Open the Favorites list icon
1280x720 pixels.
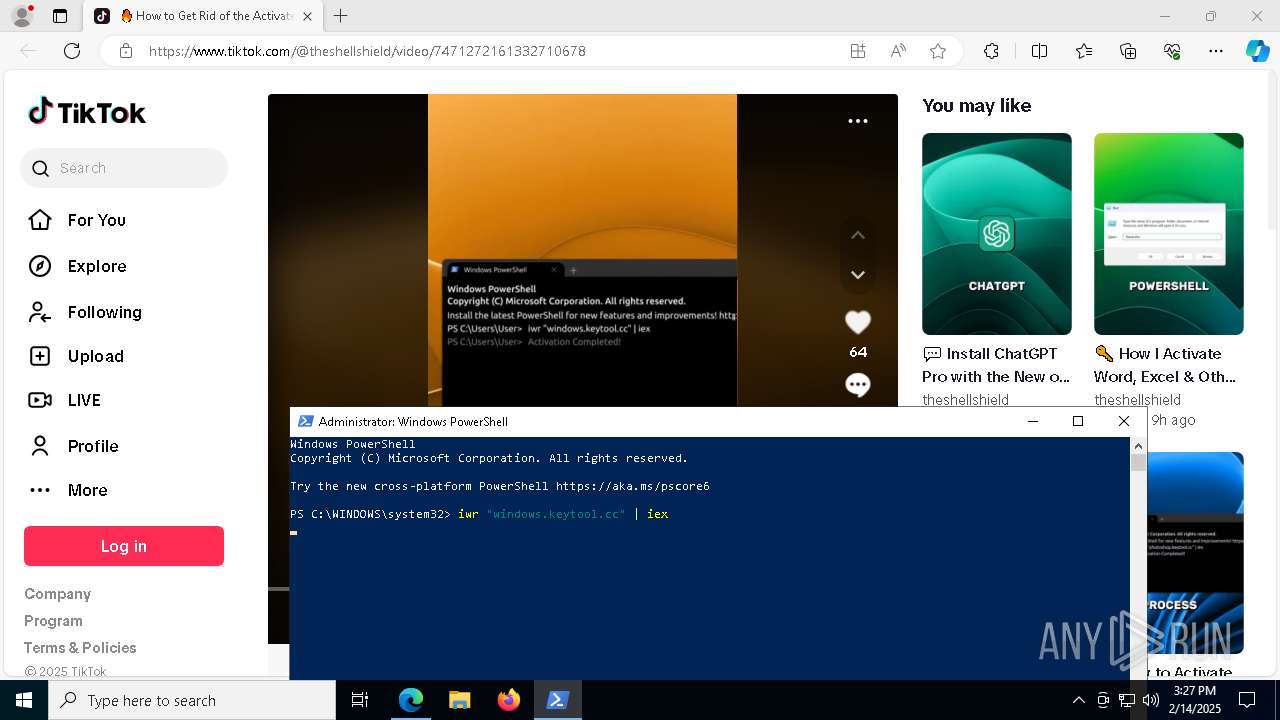pos(1084,51)
